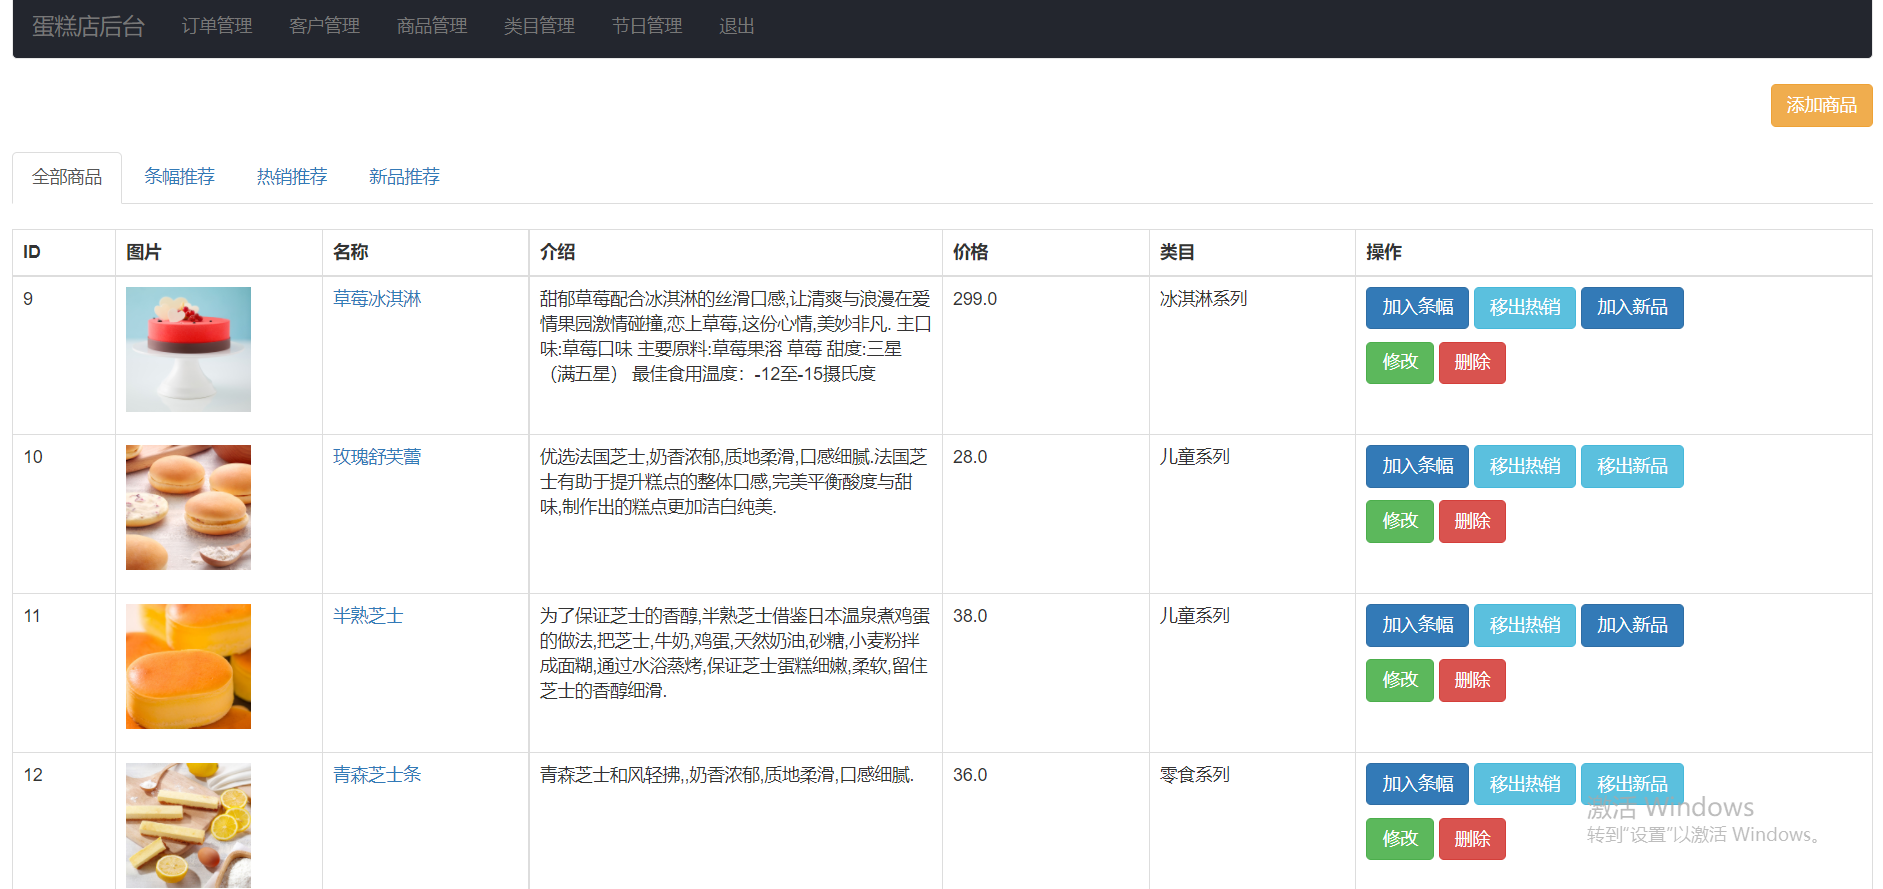Viewport: 1883px width, 889px height.
Task: Click 加入条幅 for 青森芝士条
Action: (x=1417, y=784)
